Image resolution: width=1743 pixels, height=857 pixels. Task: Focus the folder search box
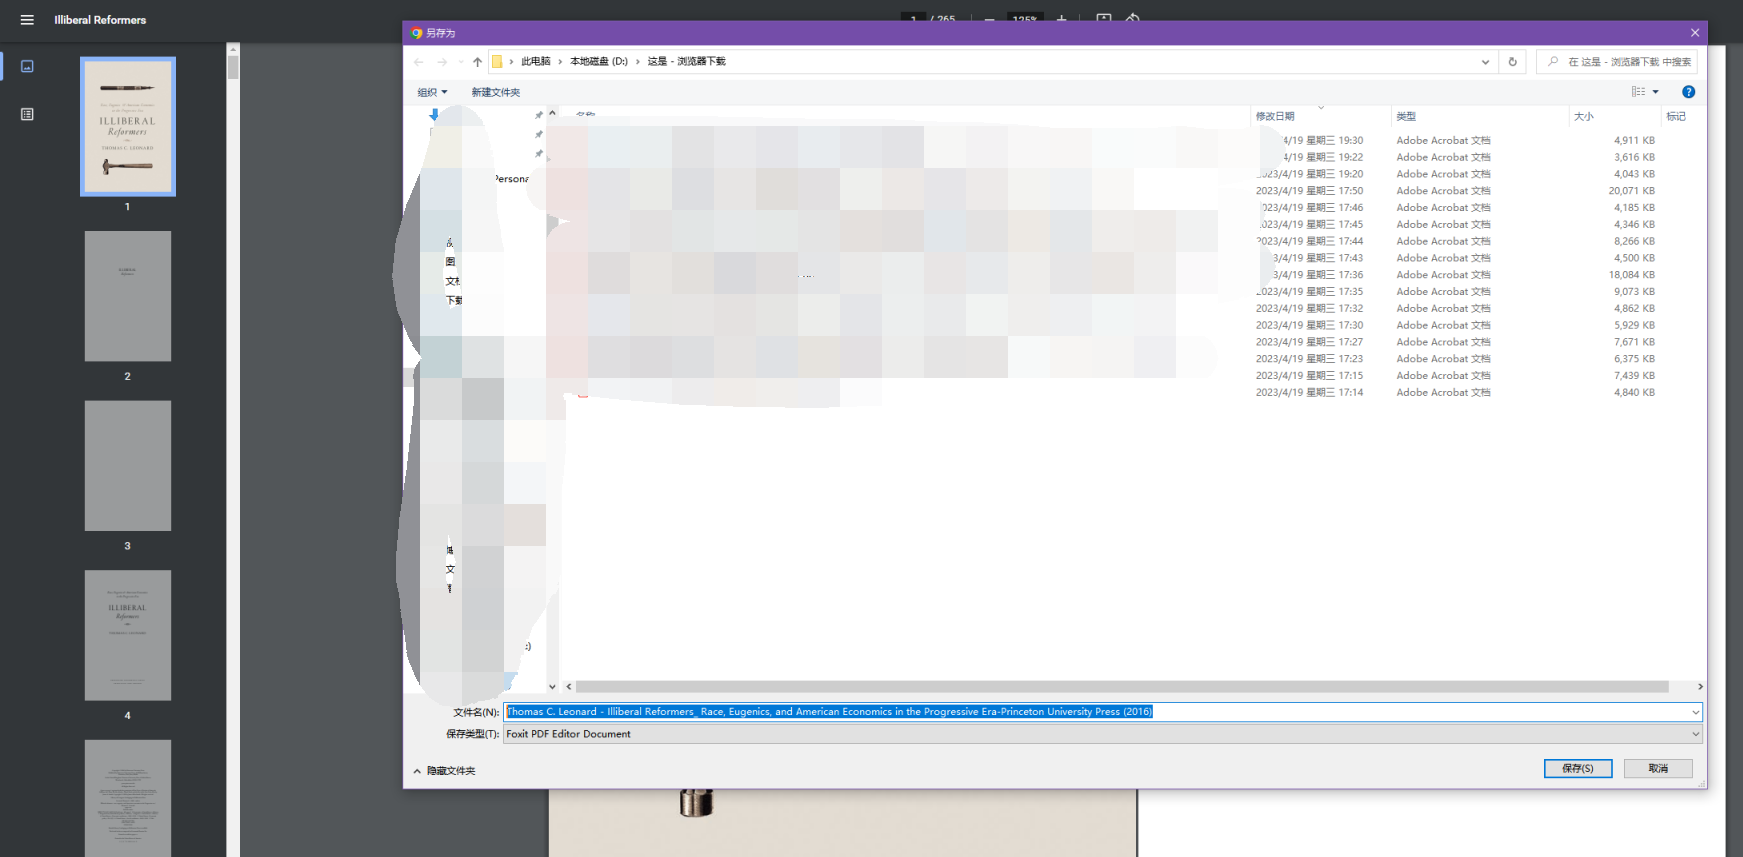click(1617, 62)
